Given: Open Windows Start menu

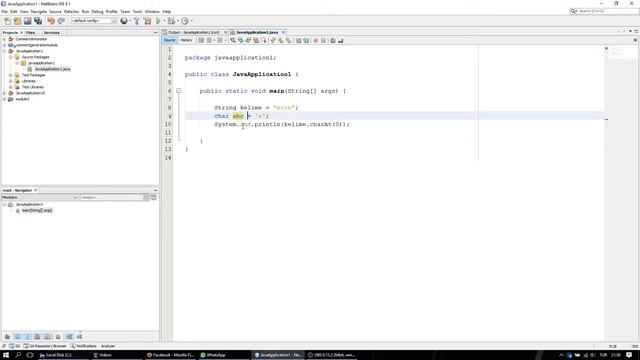Looking at the screenshot, I should coord(6,355).
